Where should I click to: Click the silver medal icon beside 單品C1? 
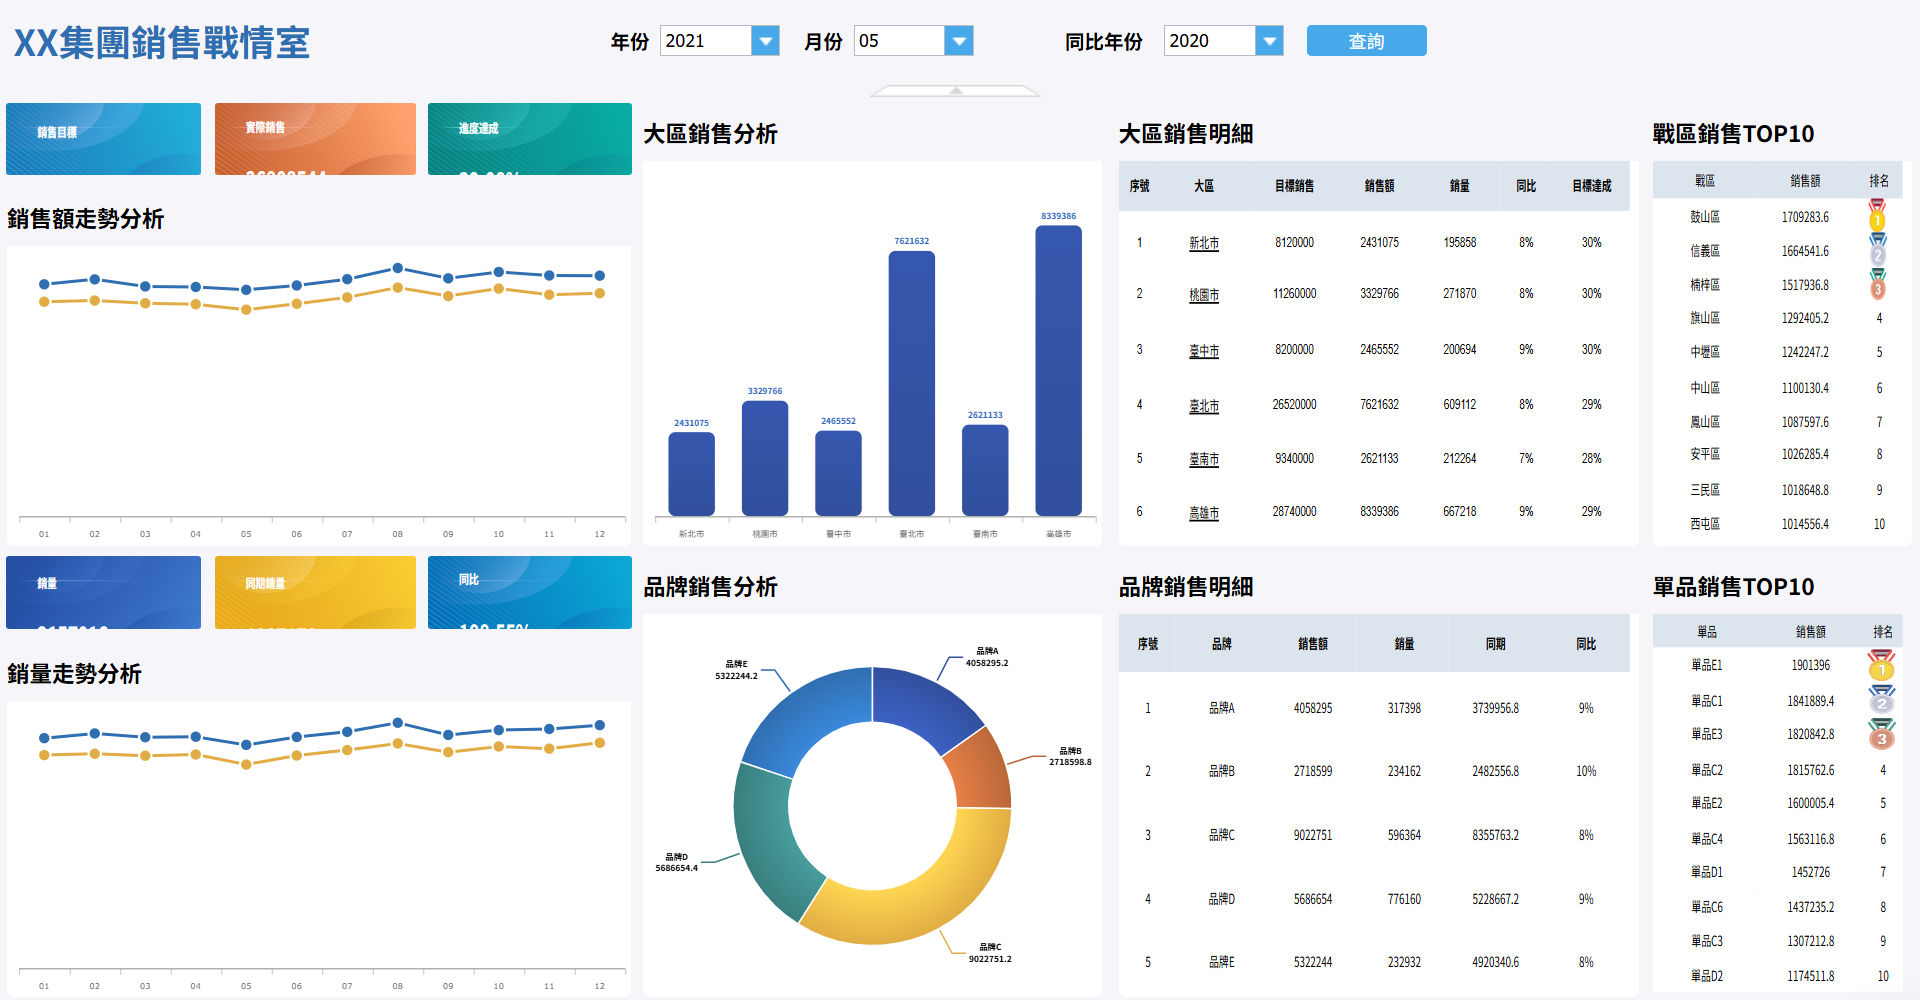pos(1881,700)
